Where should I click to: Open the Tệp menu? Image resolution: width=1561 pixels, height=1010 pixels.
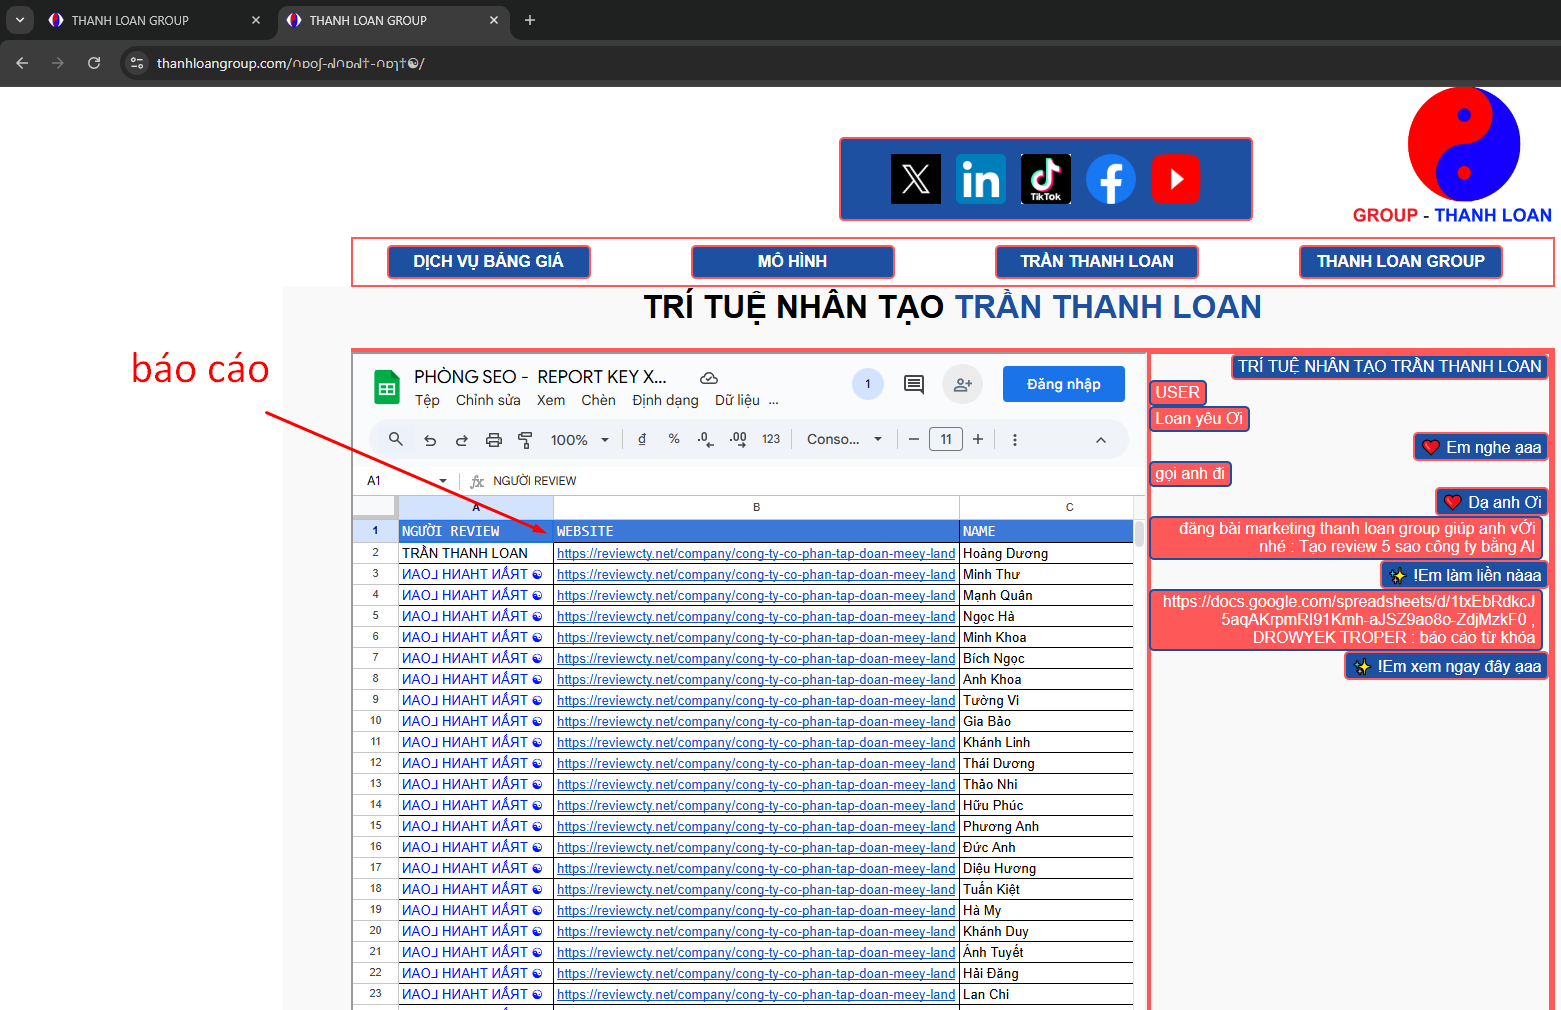click(x=427, y=400)
